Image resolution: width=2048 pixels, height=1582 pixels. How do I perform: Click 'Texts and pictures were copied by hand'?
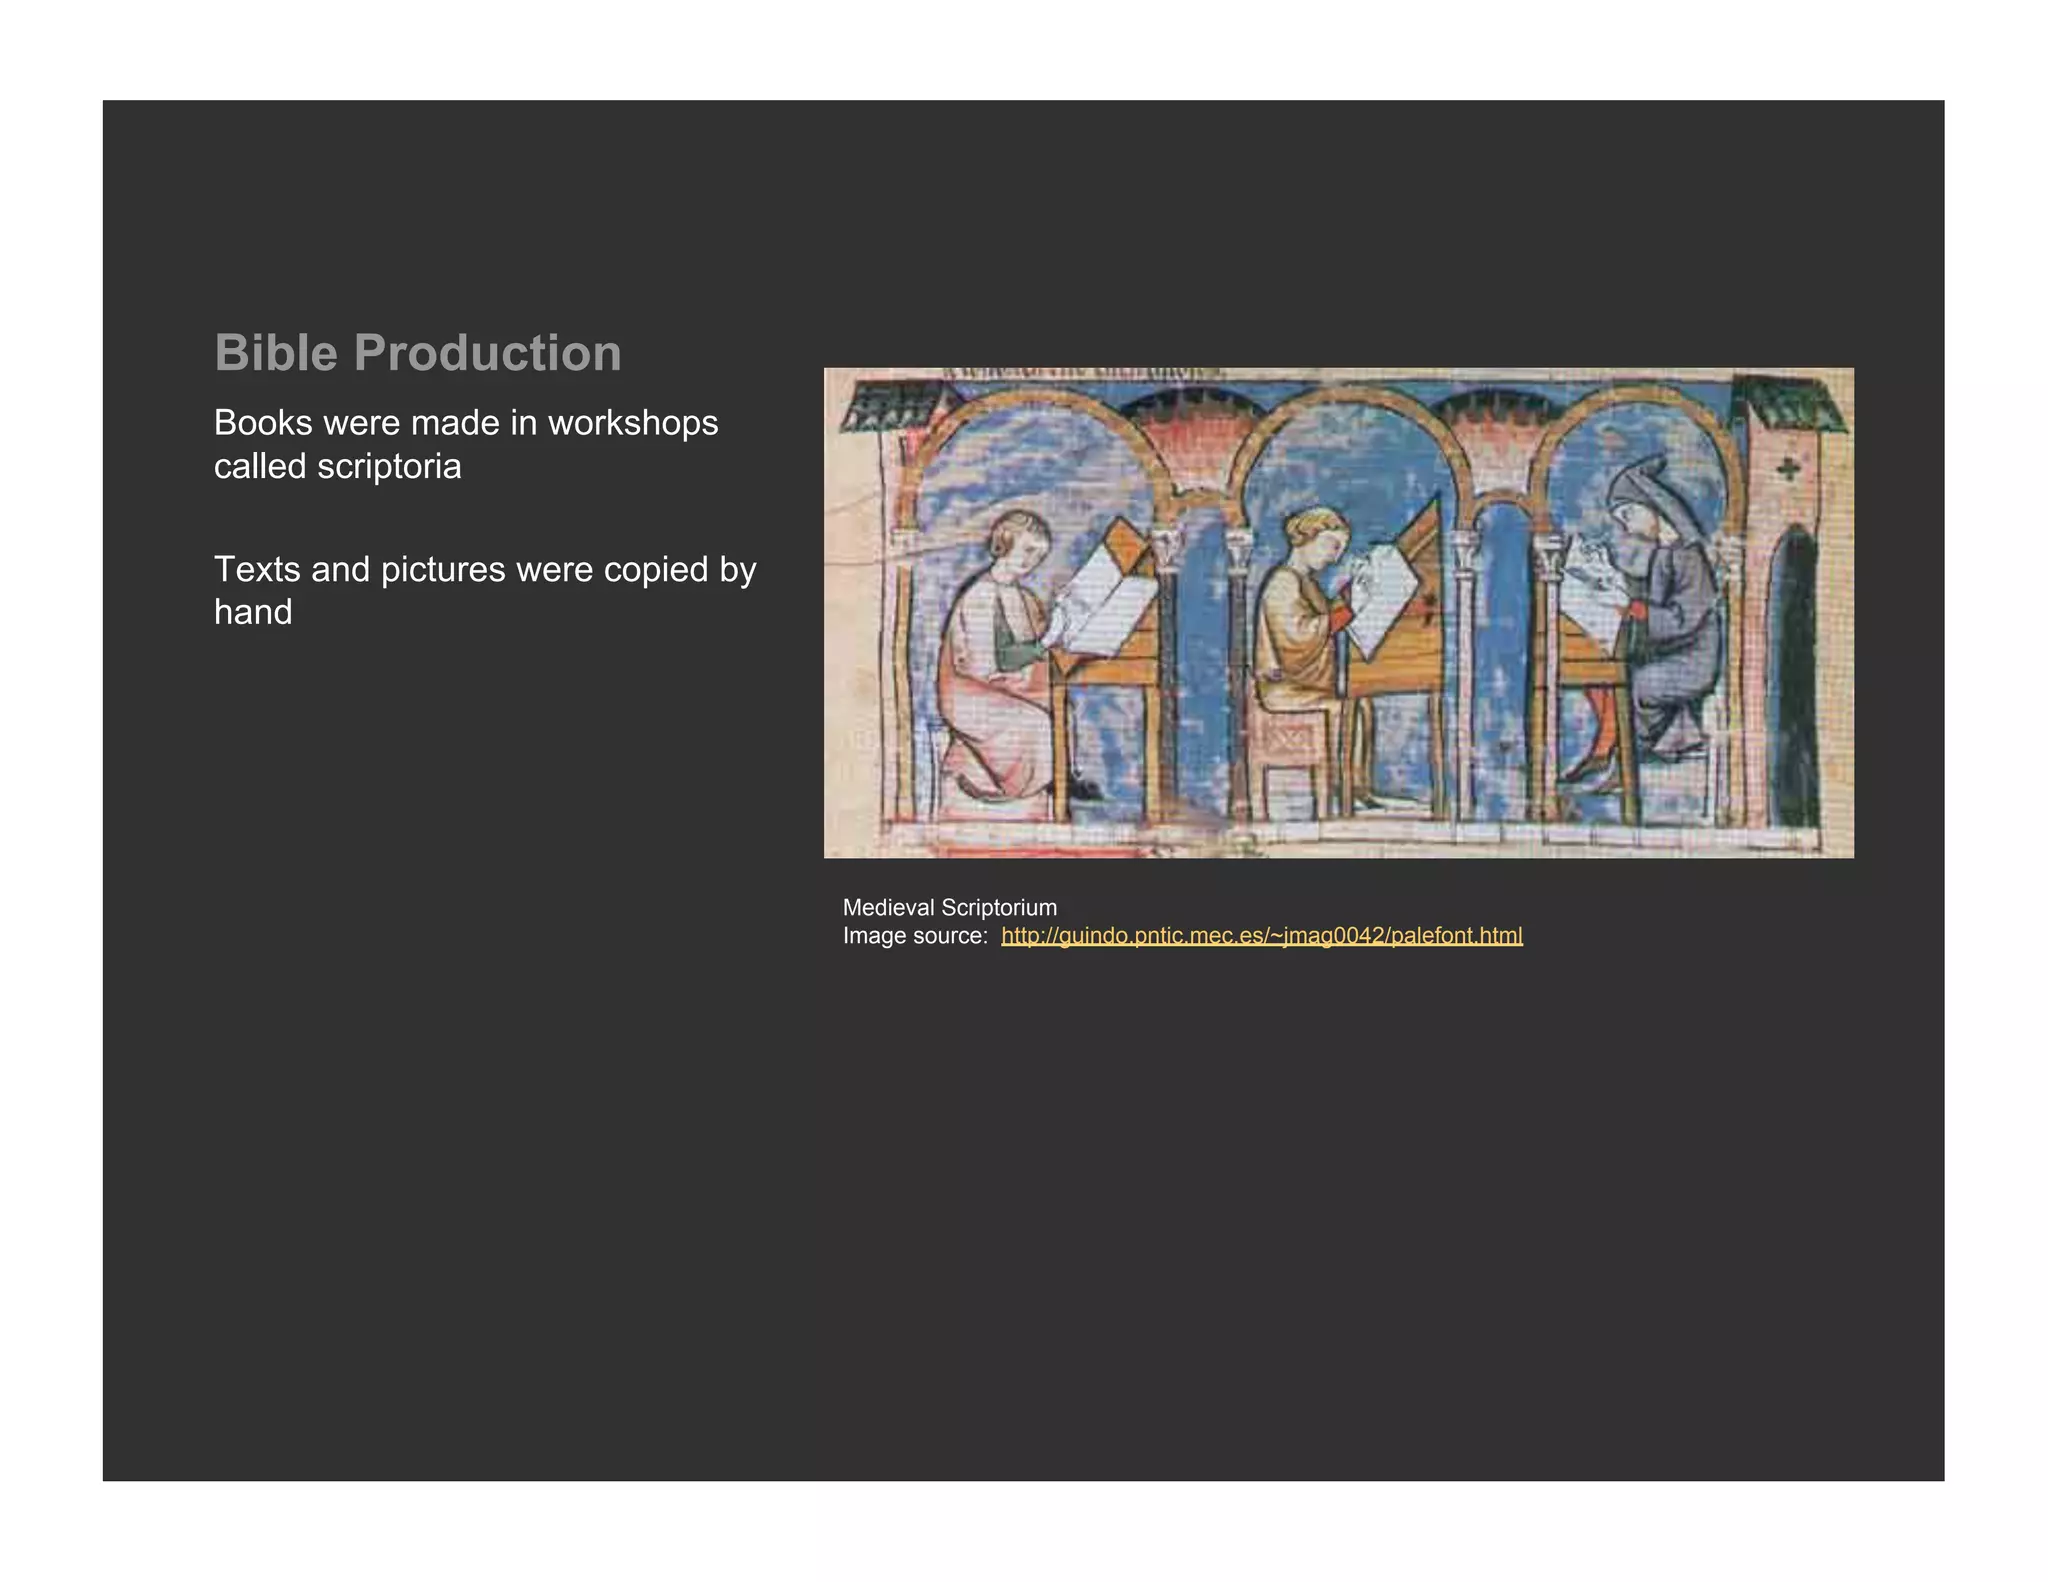[x=485, y=590]
